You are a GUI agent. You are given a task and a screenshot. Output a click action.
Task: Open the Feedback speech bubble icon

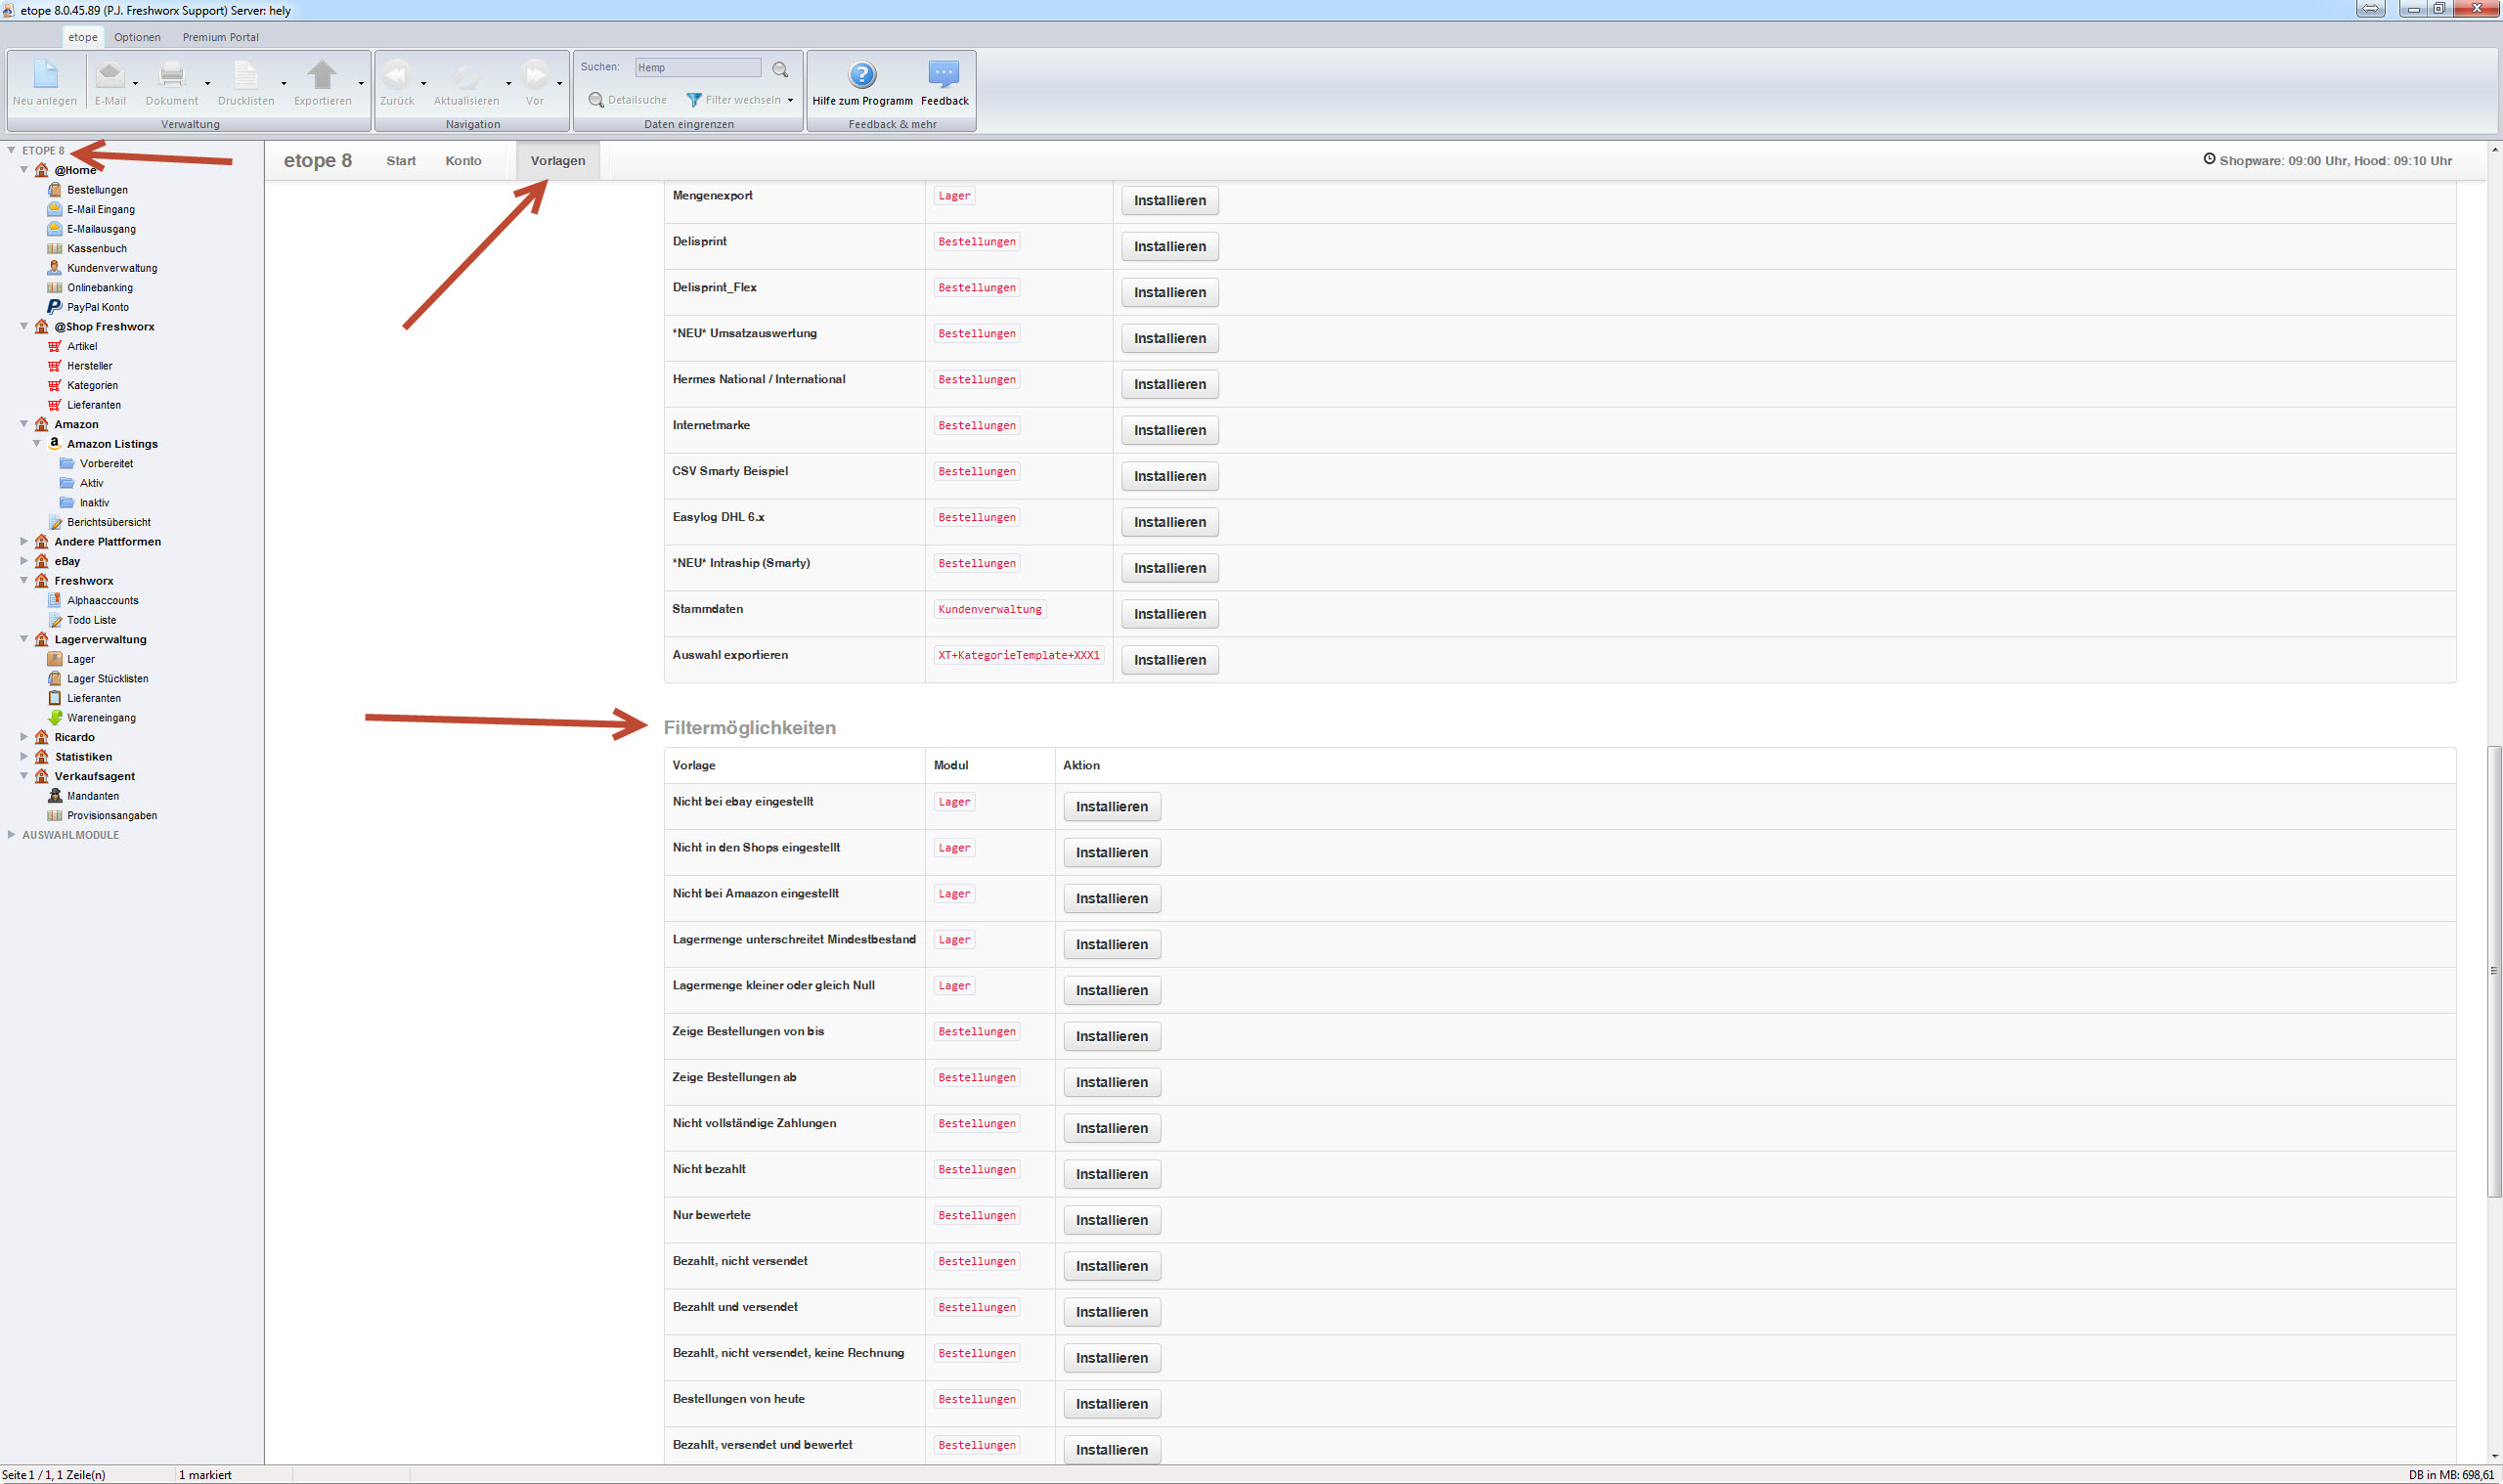click(943, 75)
